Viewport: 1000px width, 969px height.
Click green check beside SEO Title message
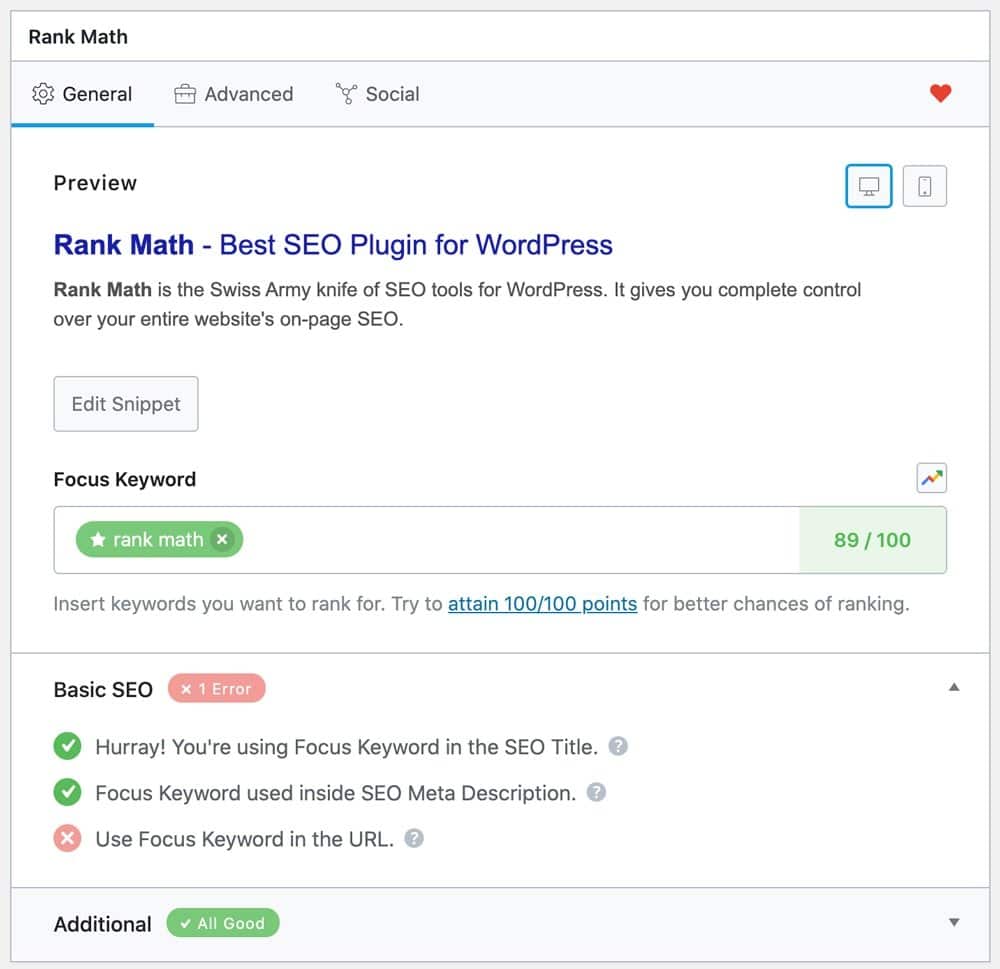pyautogui.click(x=67, y=746)
